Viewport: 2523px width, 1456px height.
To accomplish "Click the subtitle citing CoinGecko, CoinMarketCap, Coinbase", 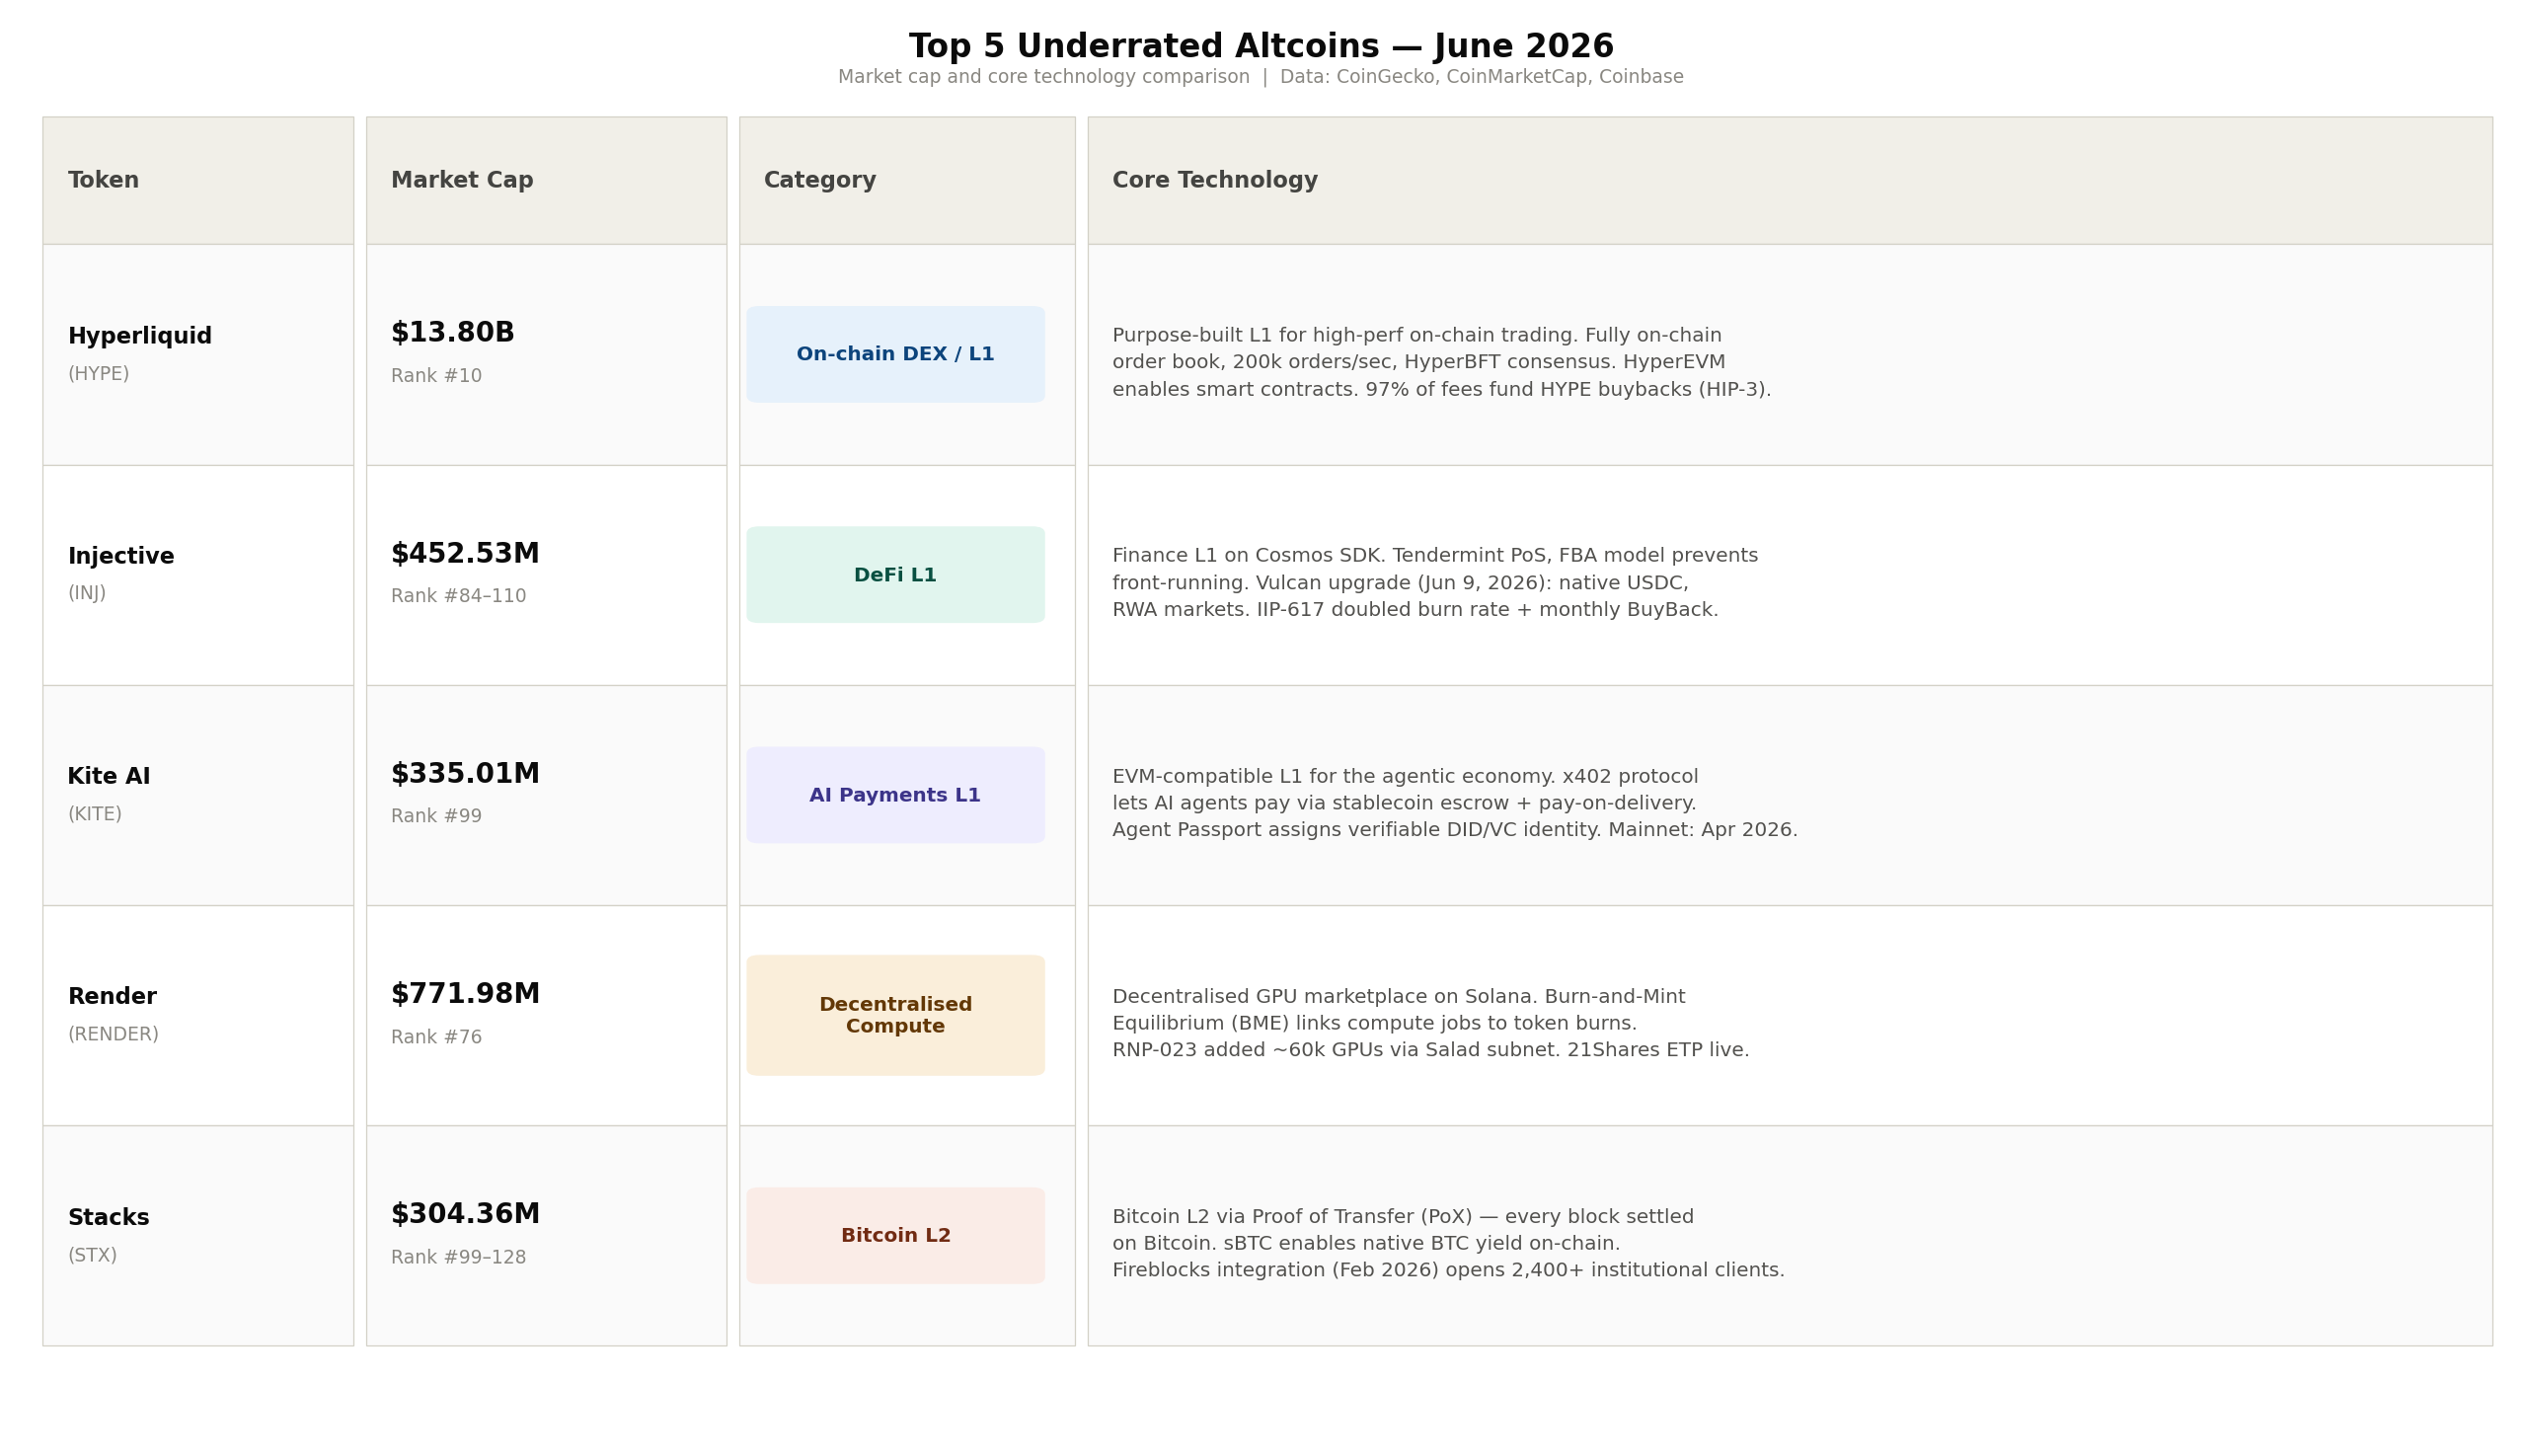I will (1260, 77).
